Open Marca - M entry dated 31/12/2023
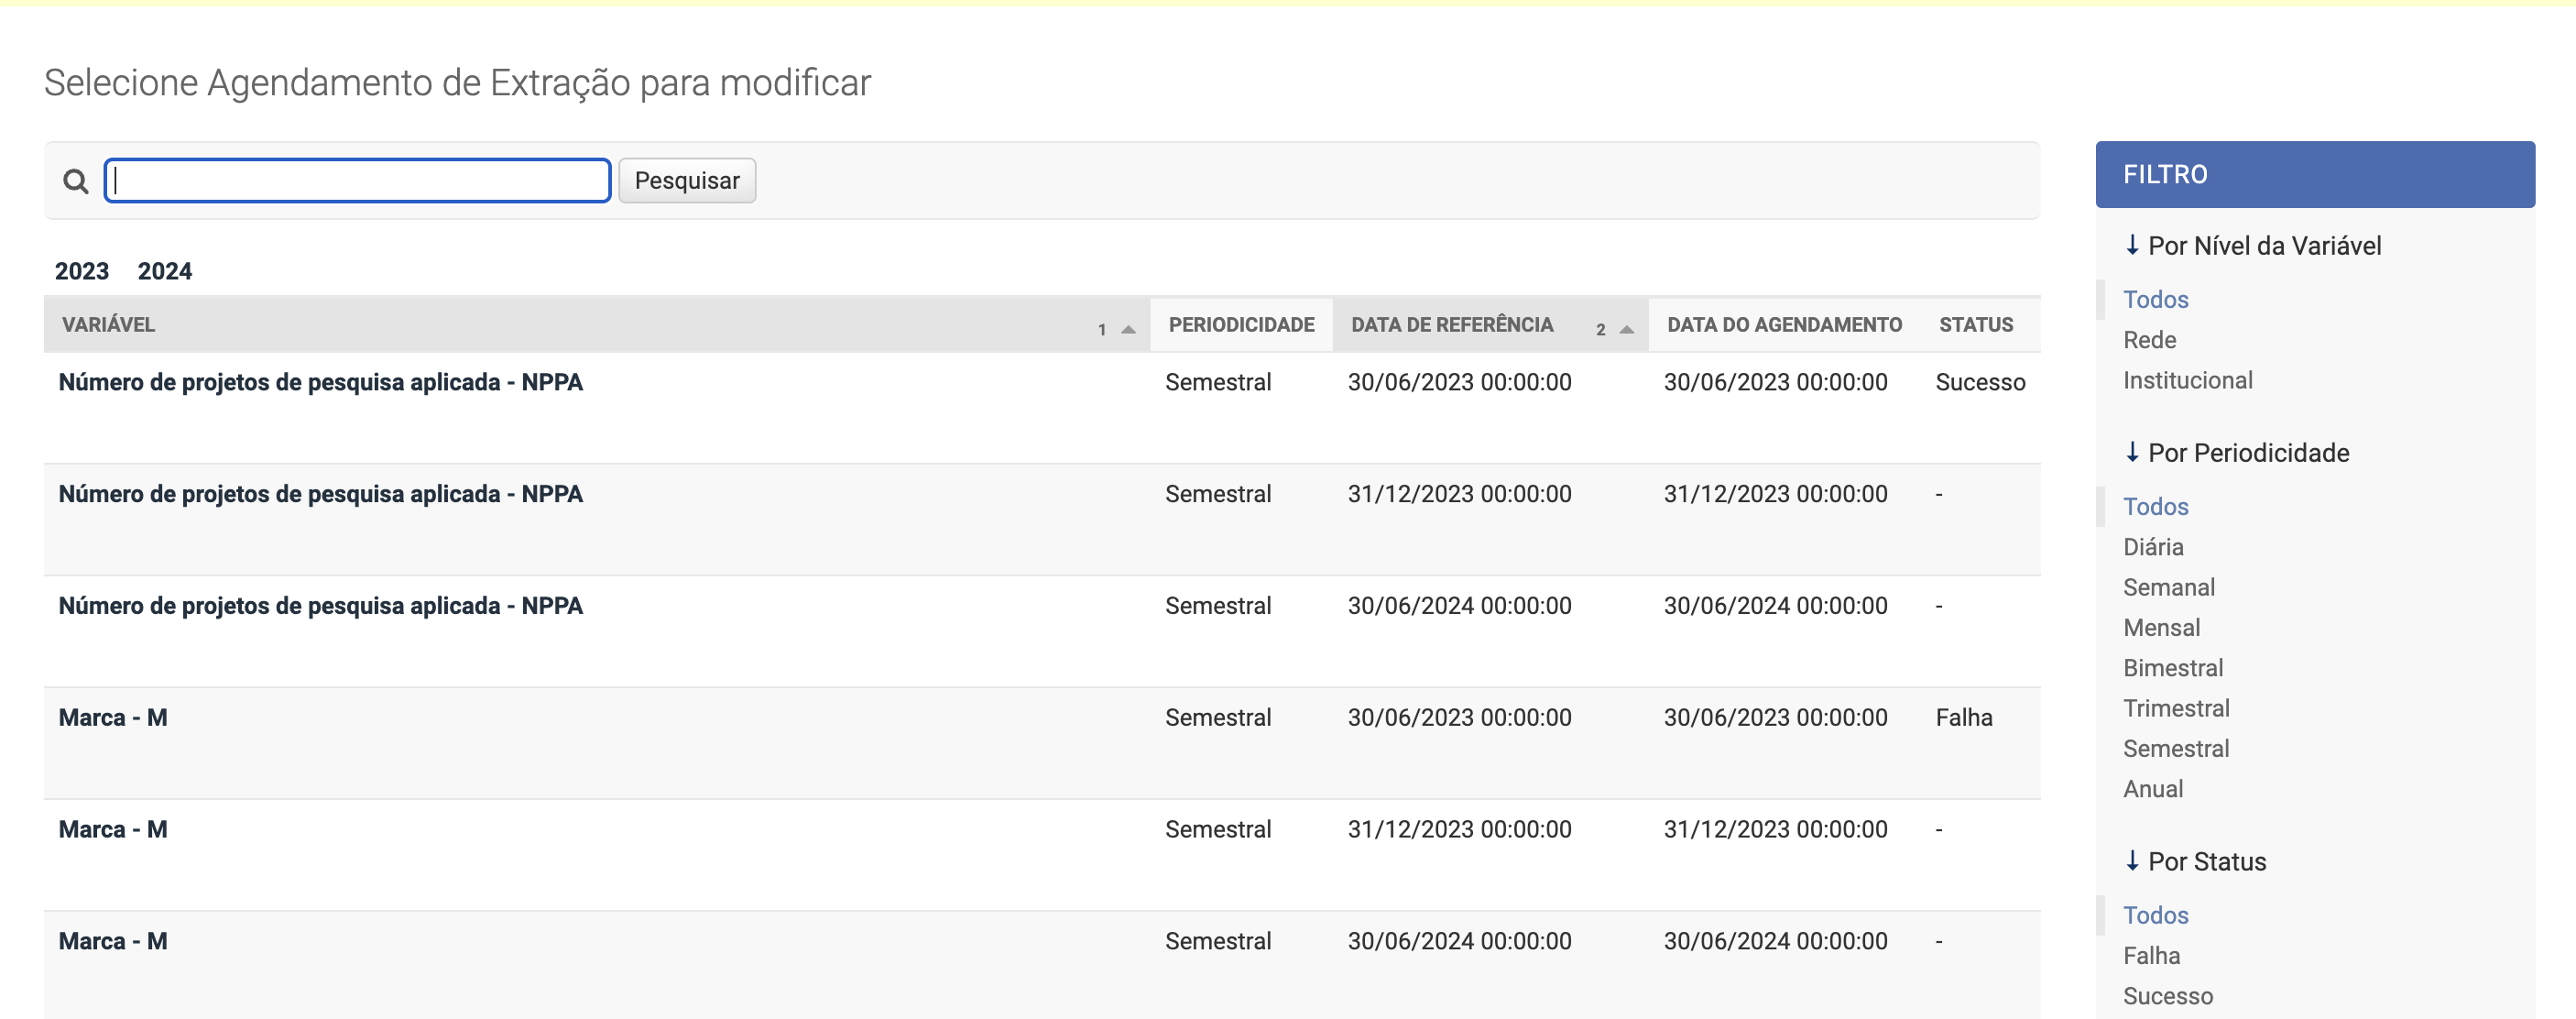Screen dimensions: 2576x1019 point(113,830)
